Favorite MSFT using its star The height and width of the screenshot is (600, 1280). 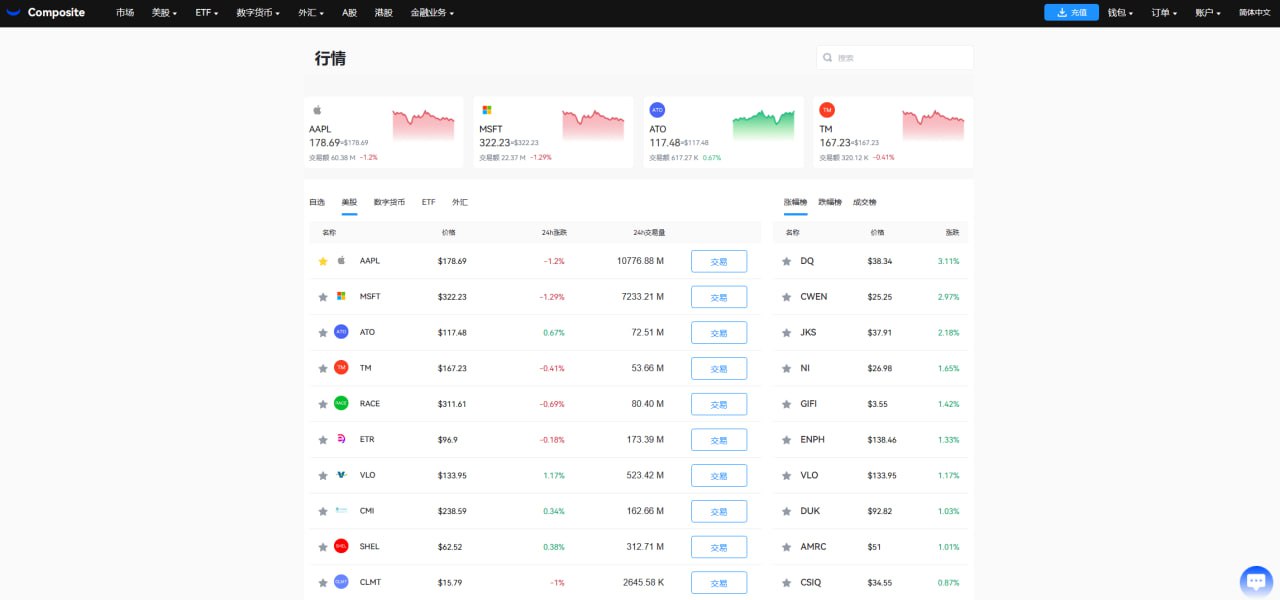[323, 297]
